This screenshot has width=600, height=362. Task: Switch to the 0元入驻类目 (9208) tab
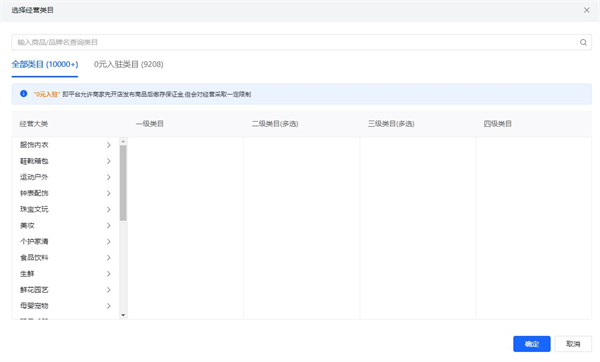(x=129, y=64)
